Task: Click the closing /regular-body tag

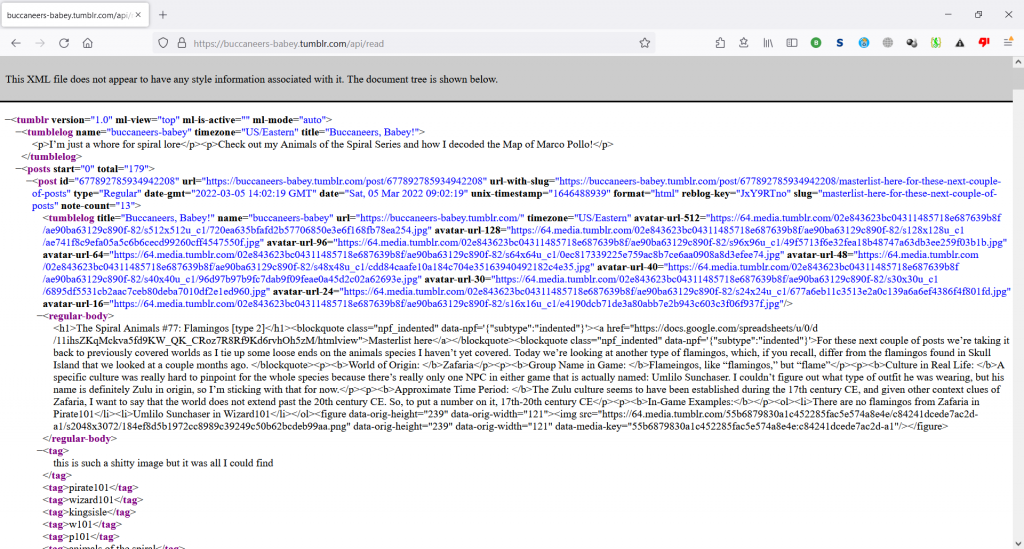Action: coord(79,439)
